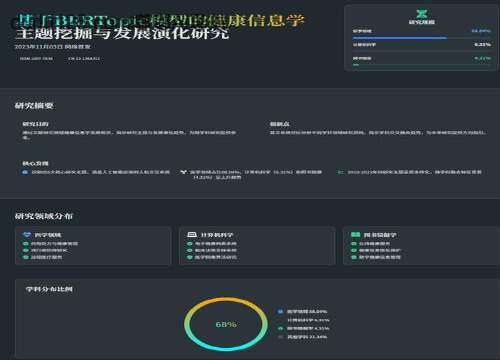
Task: Click the laptop icon beside 计算机科学
Action: (x=192, y=235)
